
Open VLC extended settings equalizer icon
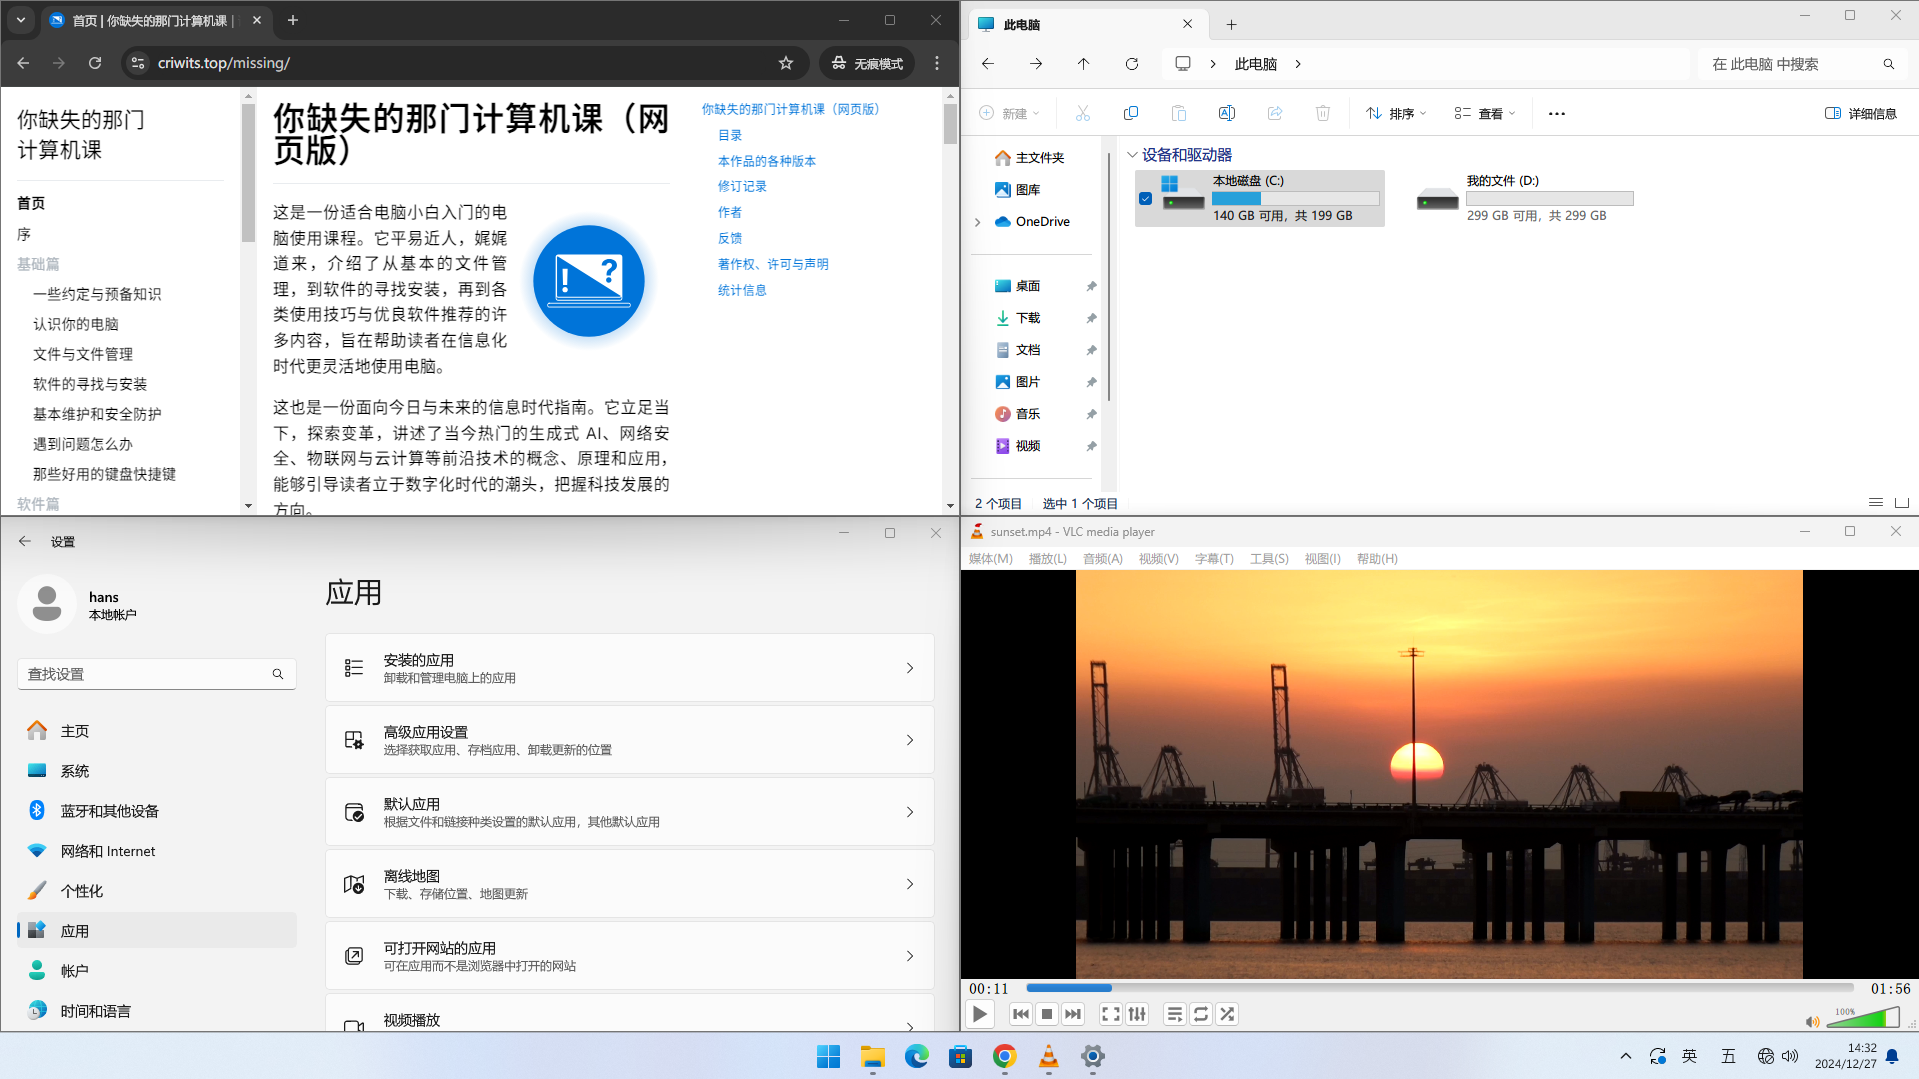[x=1137, y=1014]
